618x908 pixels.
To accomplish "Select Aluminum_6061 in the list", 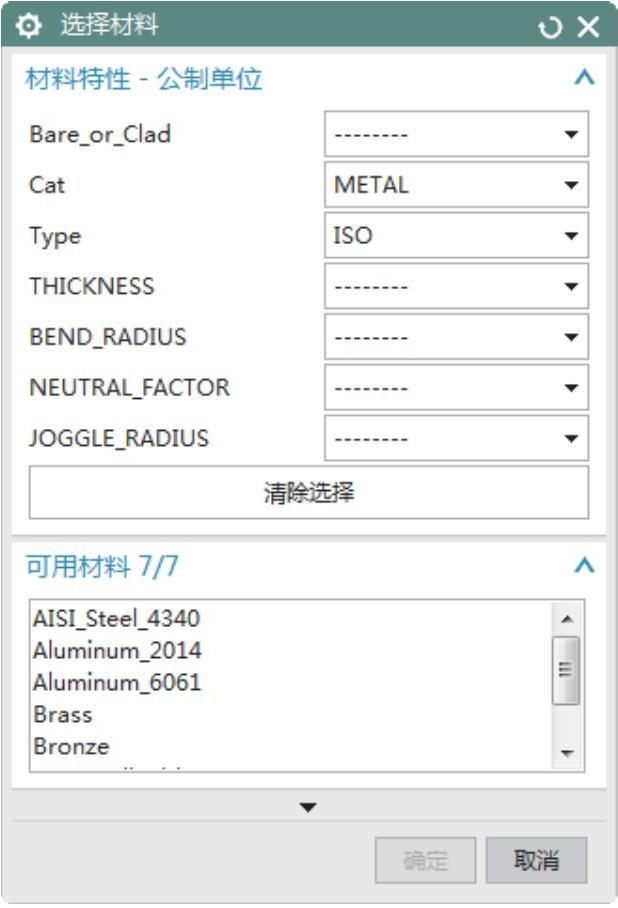I will pos(117,683).
